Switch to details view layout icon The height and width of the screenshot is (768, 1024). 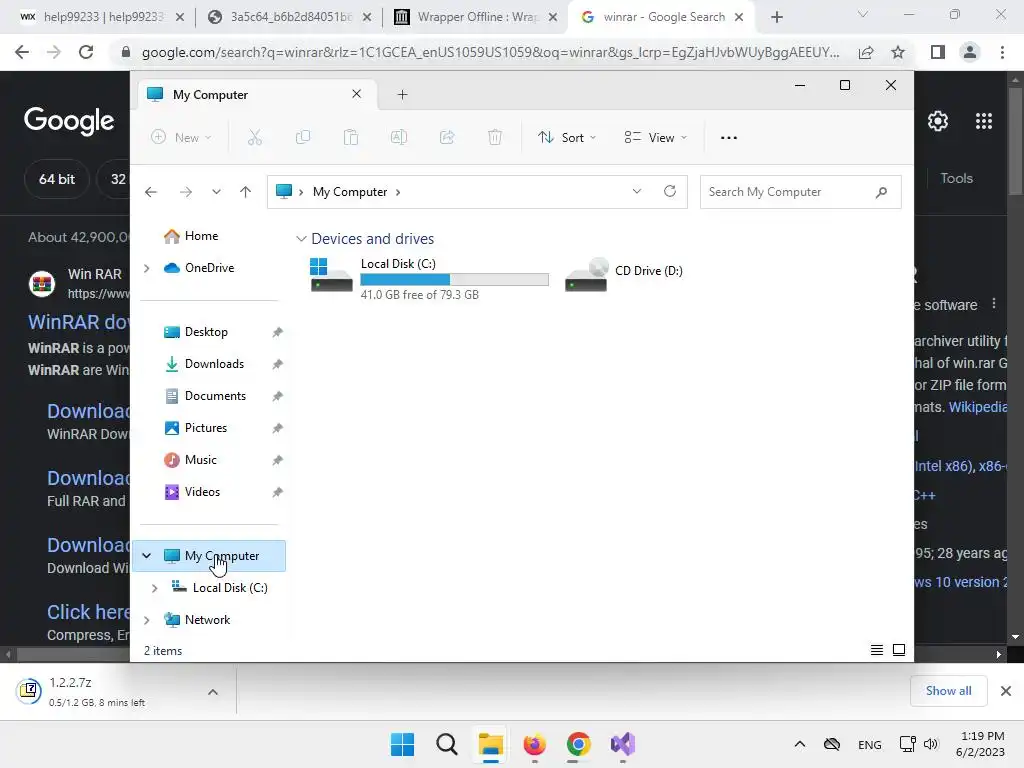click(x=877, y=650)
